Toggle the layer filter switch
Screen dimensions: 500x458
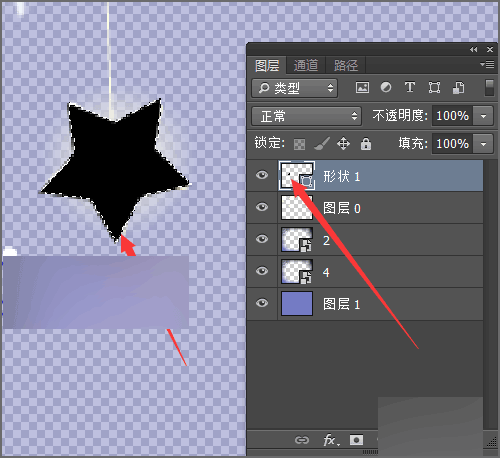489,88
